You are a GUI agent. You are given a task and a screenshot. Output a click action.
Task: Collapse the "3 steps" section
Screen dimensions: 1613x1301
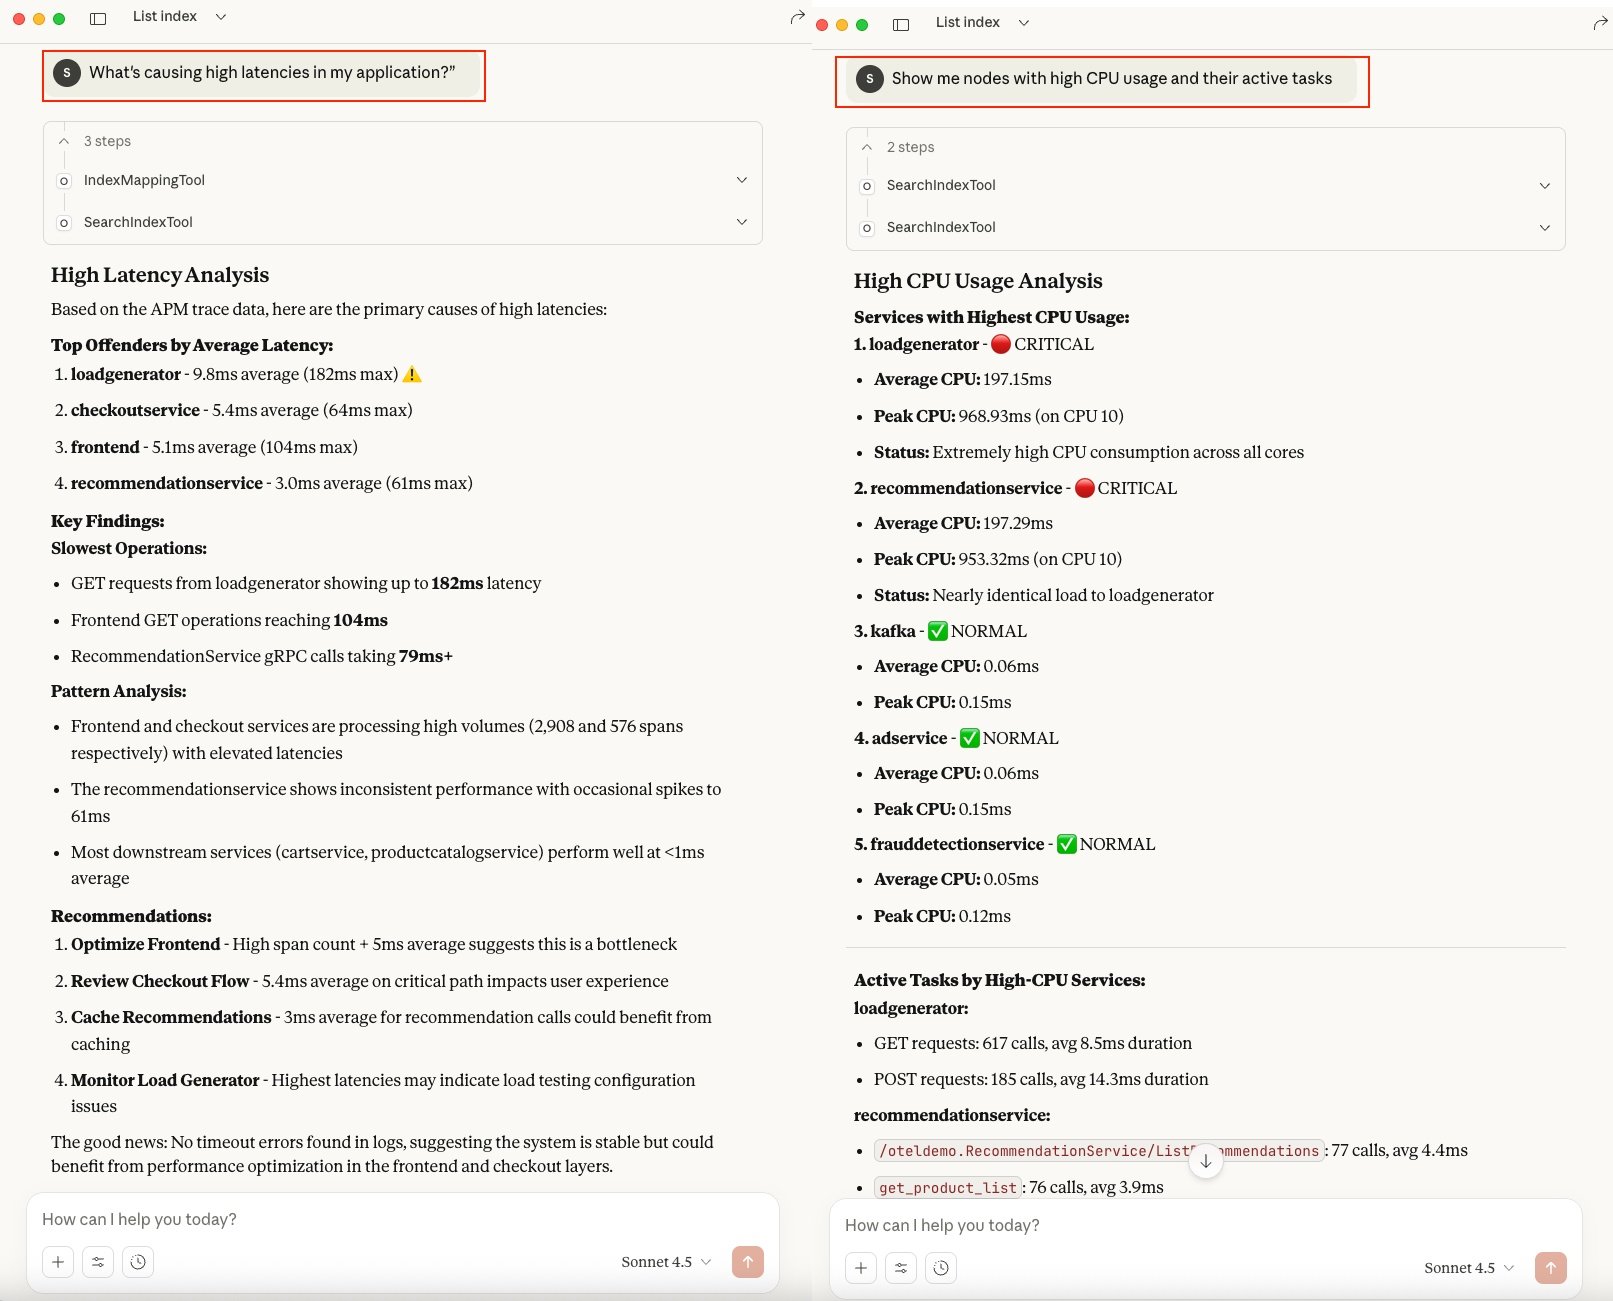pos(64,141)
